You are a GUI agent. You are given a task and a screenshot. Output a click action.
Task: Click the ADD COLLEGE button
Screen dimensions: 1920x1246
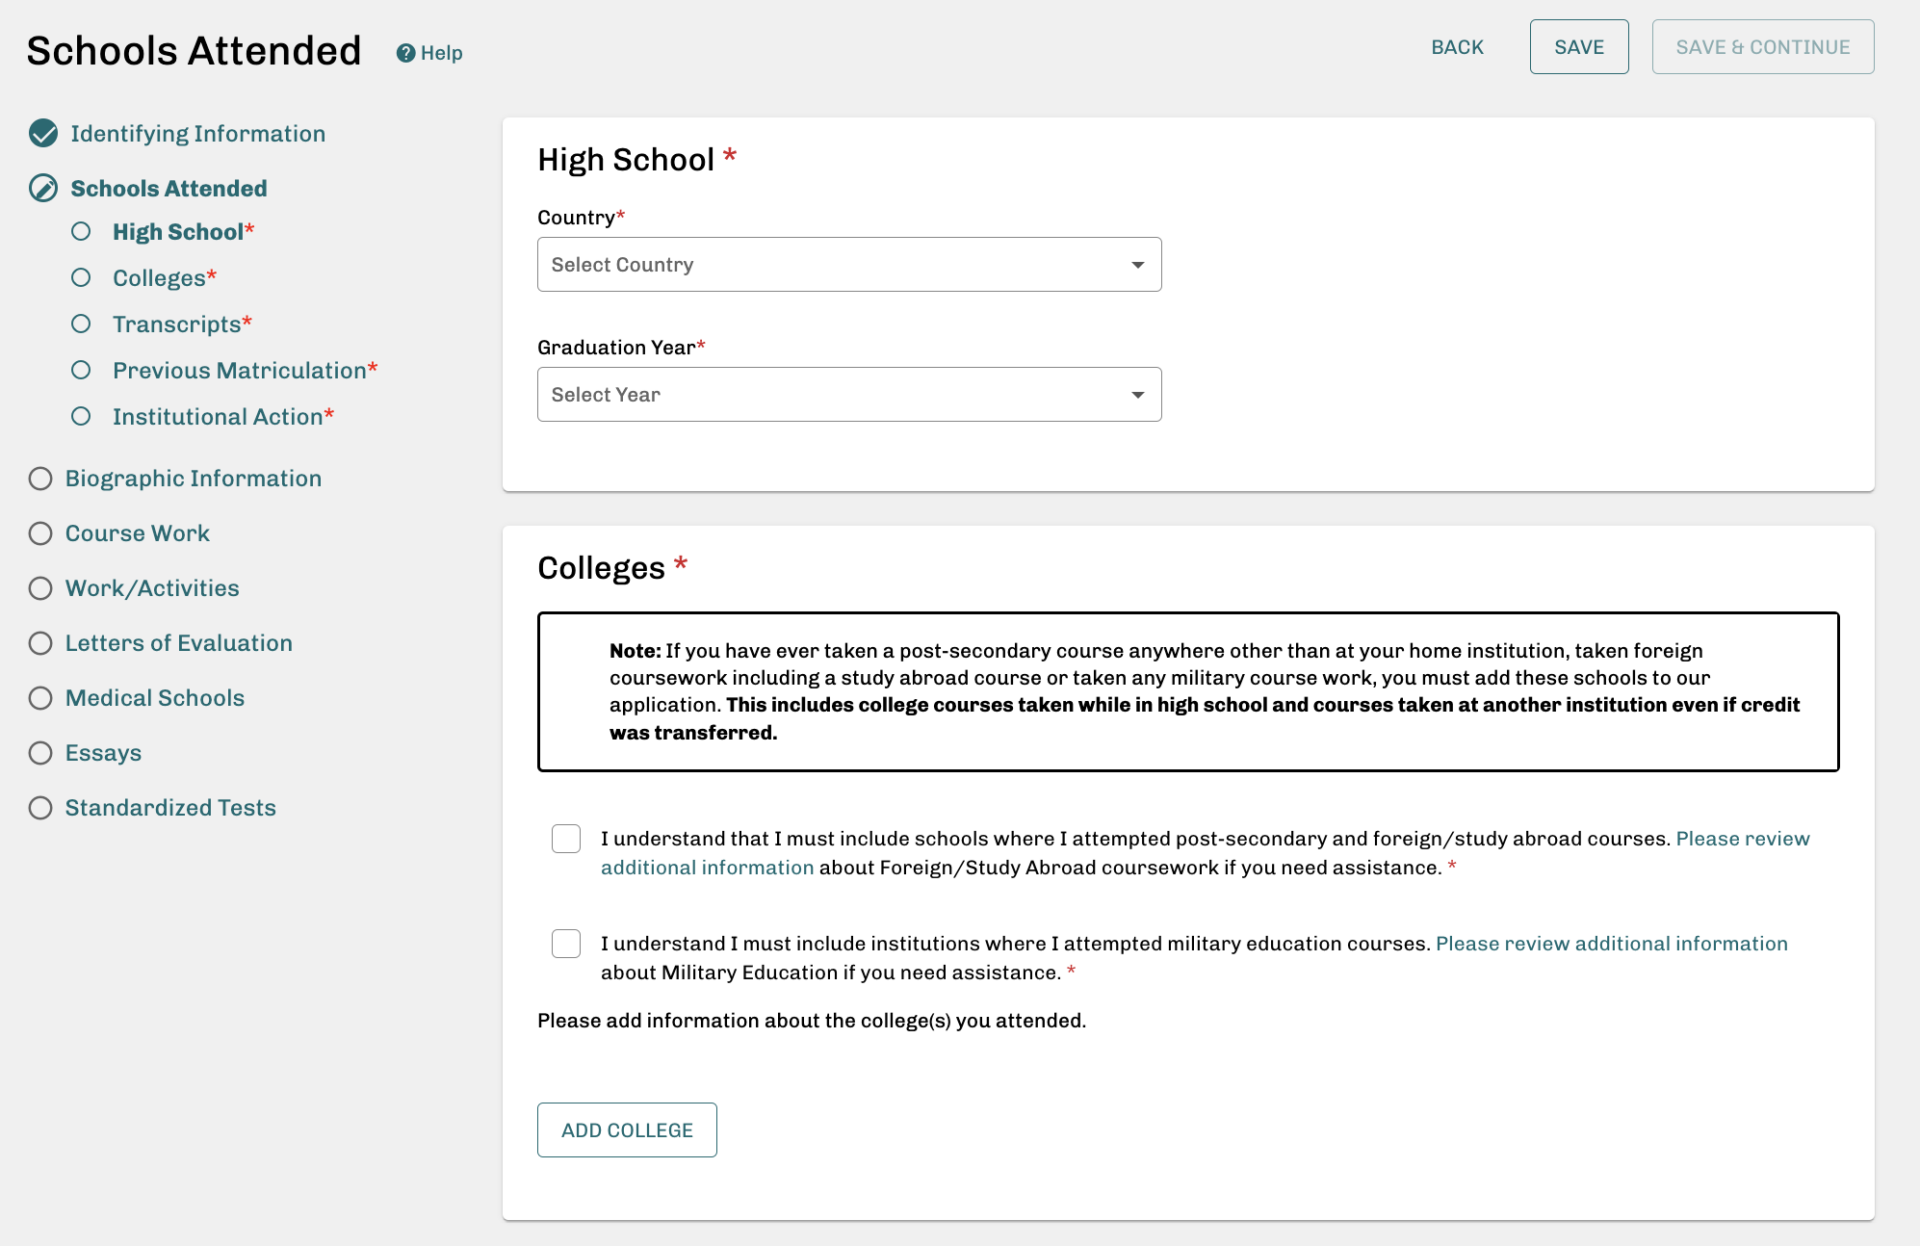[626, 1130]
